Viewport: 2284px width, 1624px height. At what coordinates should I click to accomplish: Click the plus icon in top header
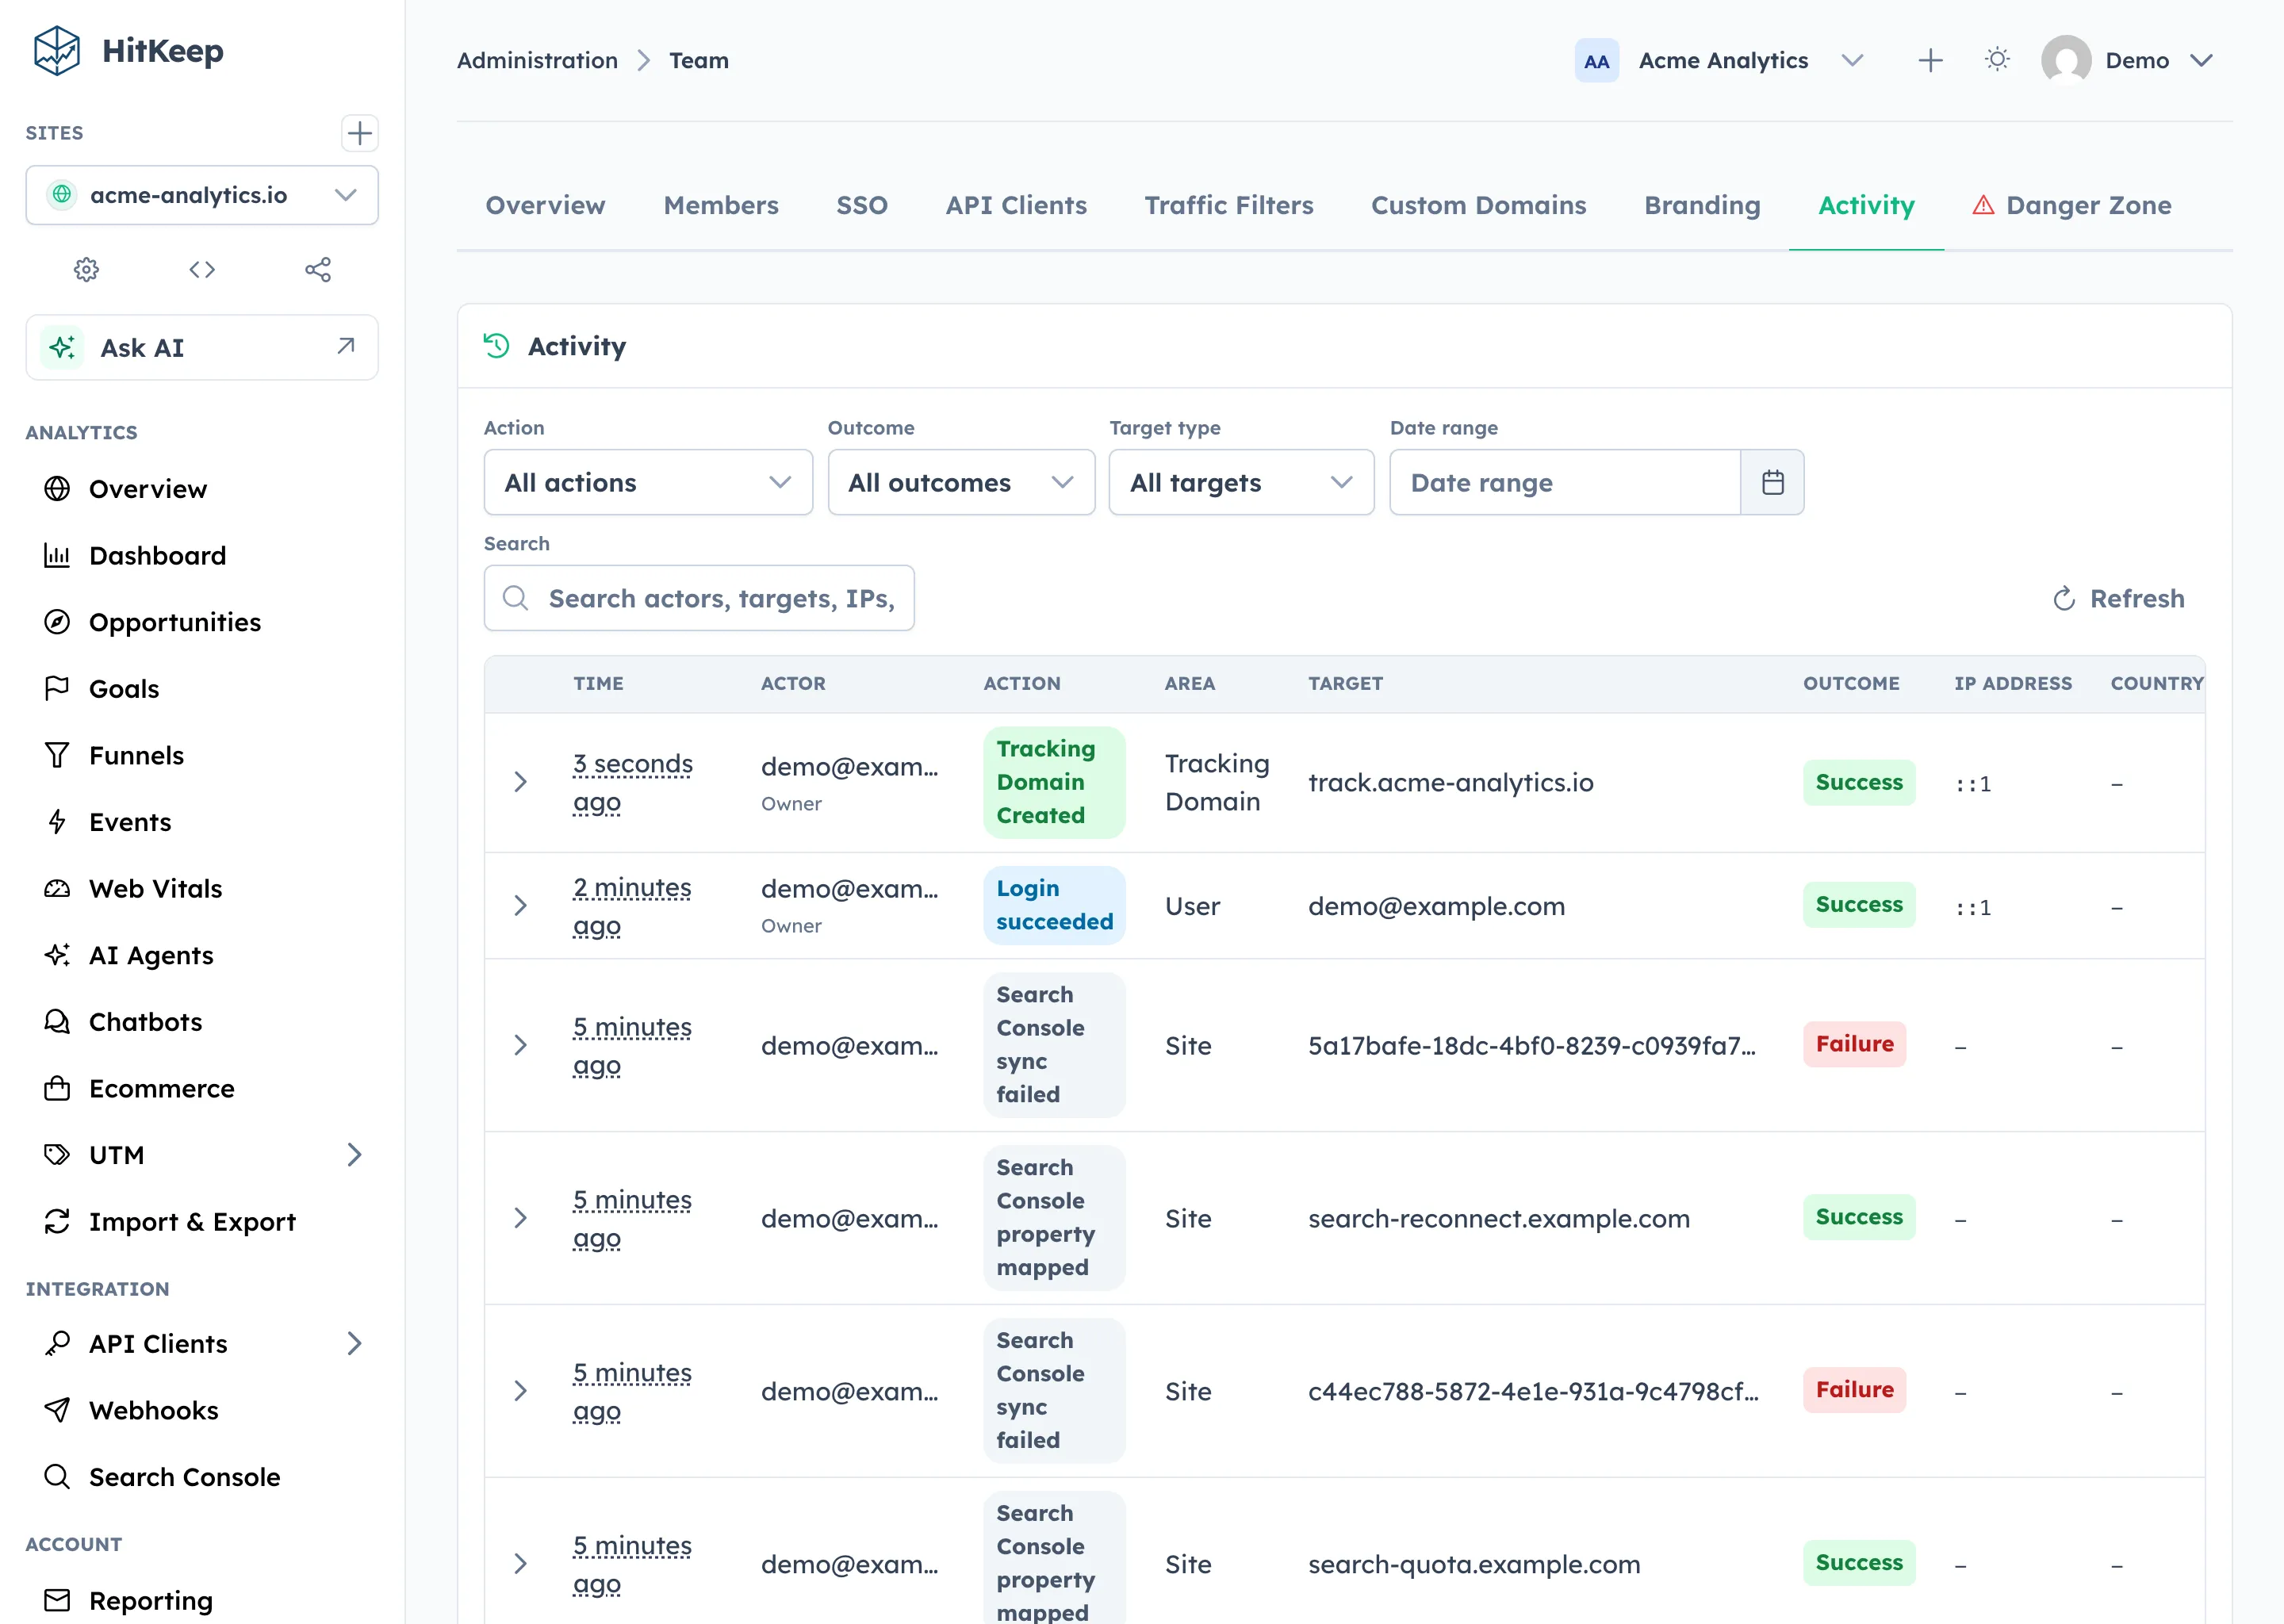click(x=1930, y=60)
